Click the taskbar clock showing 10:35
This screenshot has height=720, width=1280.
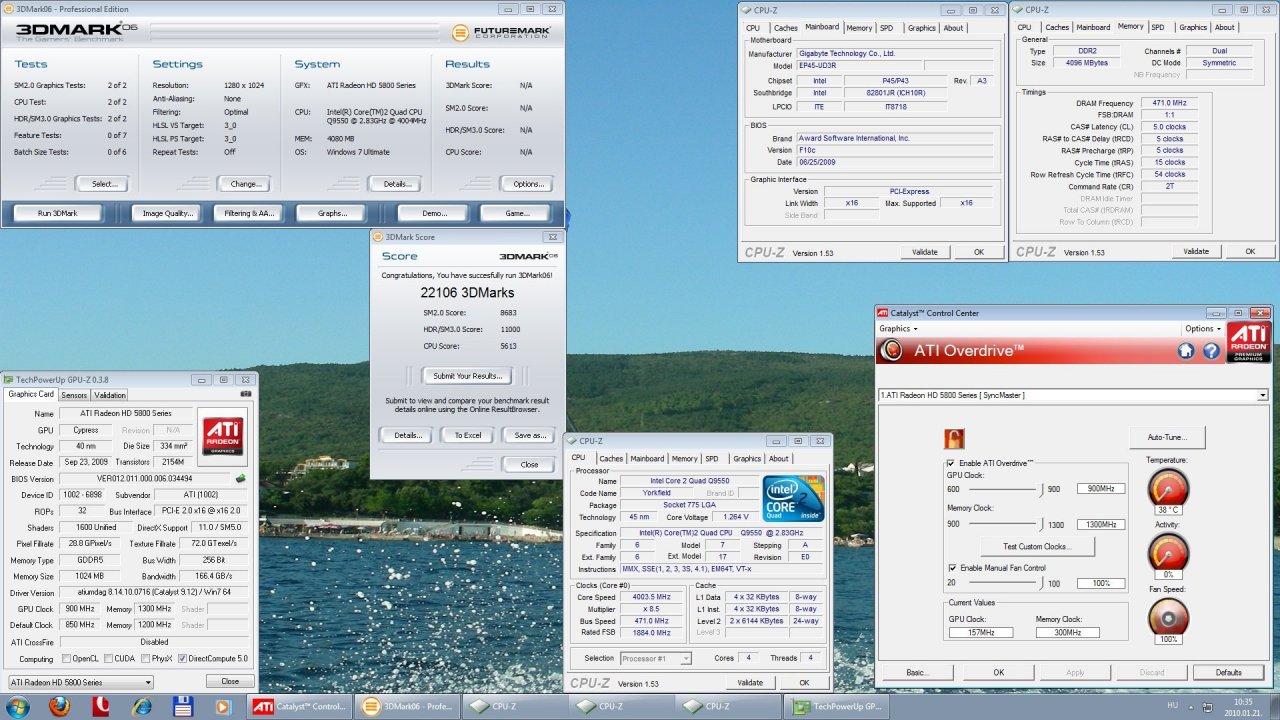(1243, 706)
